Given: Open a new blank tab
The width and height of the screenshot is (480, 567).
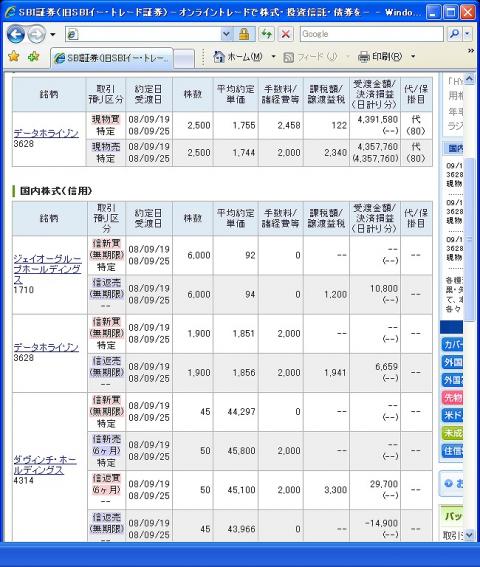Looking at the screenshot, I should coord(184,58).
